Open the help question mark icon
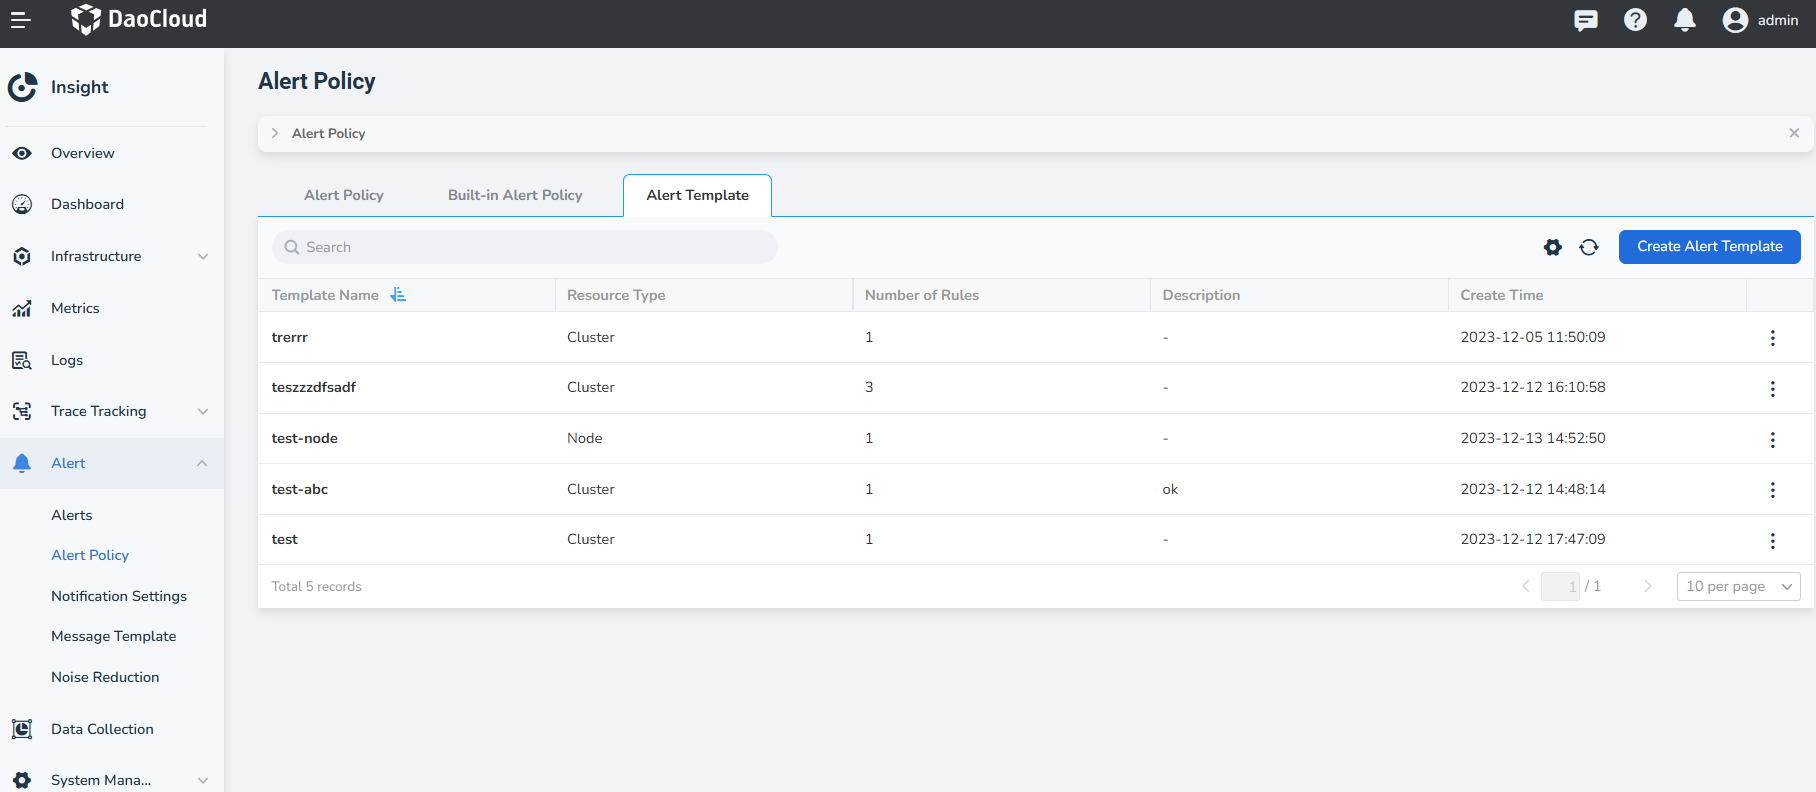Image resolution: width=1816 pixels, height=792 pixels. pyautogui.click(x=1635, y=20)
